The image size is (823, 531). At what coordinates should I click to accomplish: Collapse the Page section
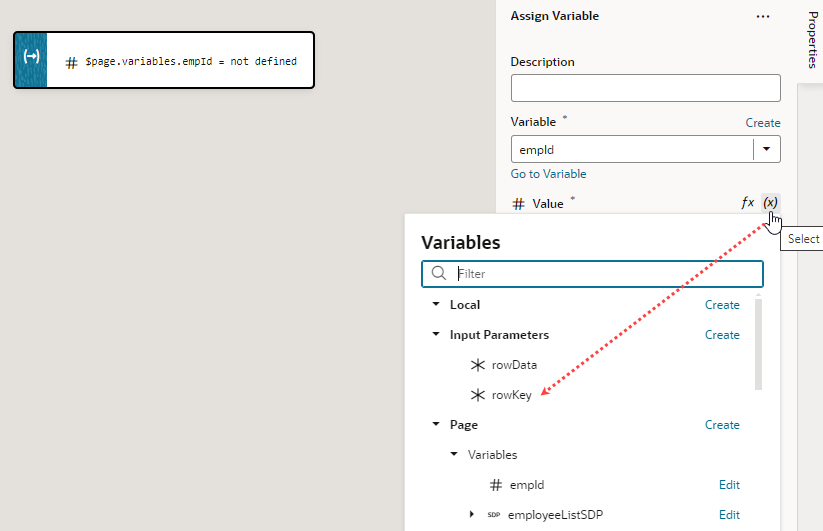tap(436, 424)
